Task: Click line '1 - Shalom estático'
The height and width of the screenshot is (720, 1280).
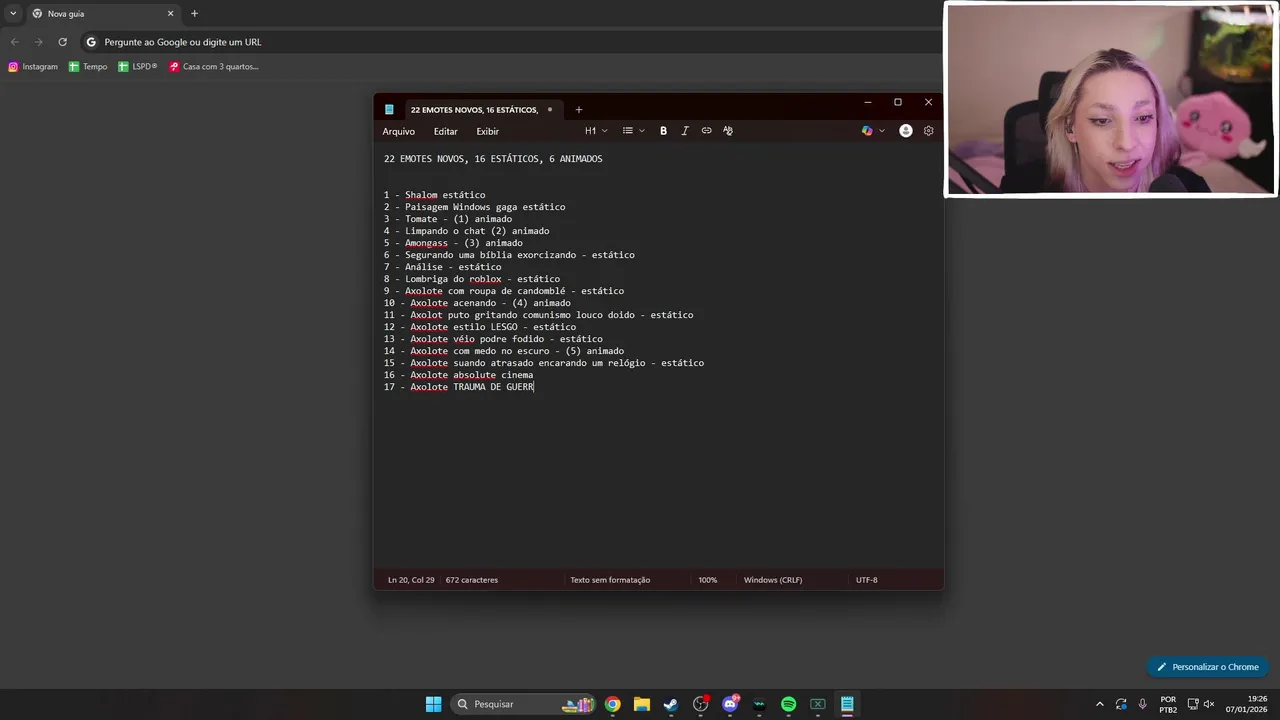Action: coord(434,195)
